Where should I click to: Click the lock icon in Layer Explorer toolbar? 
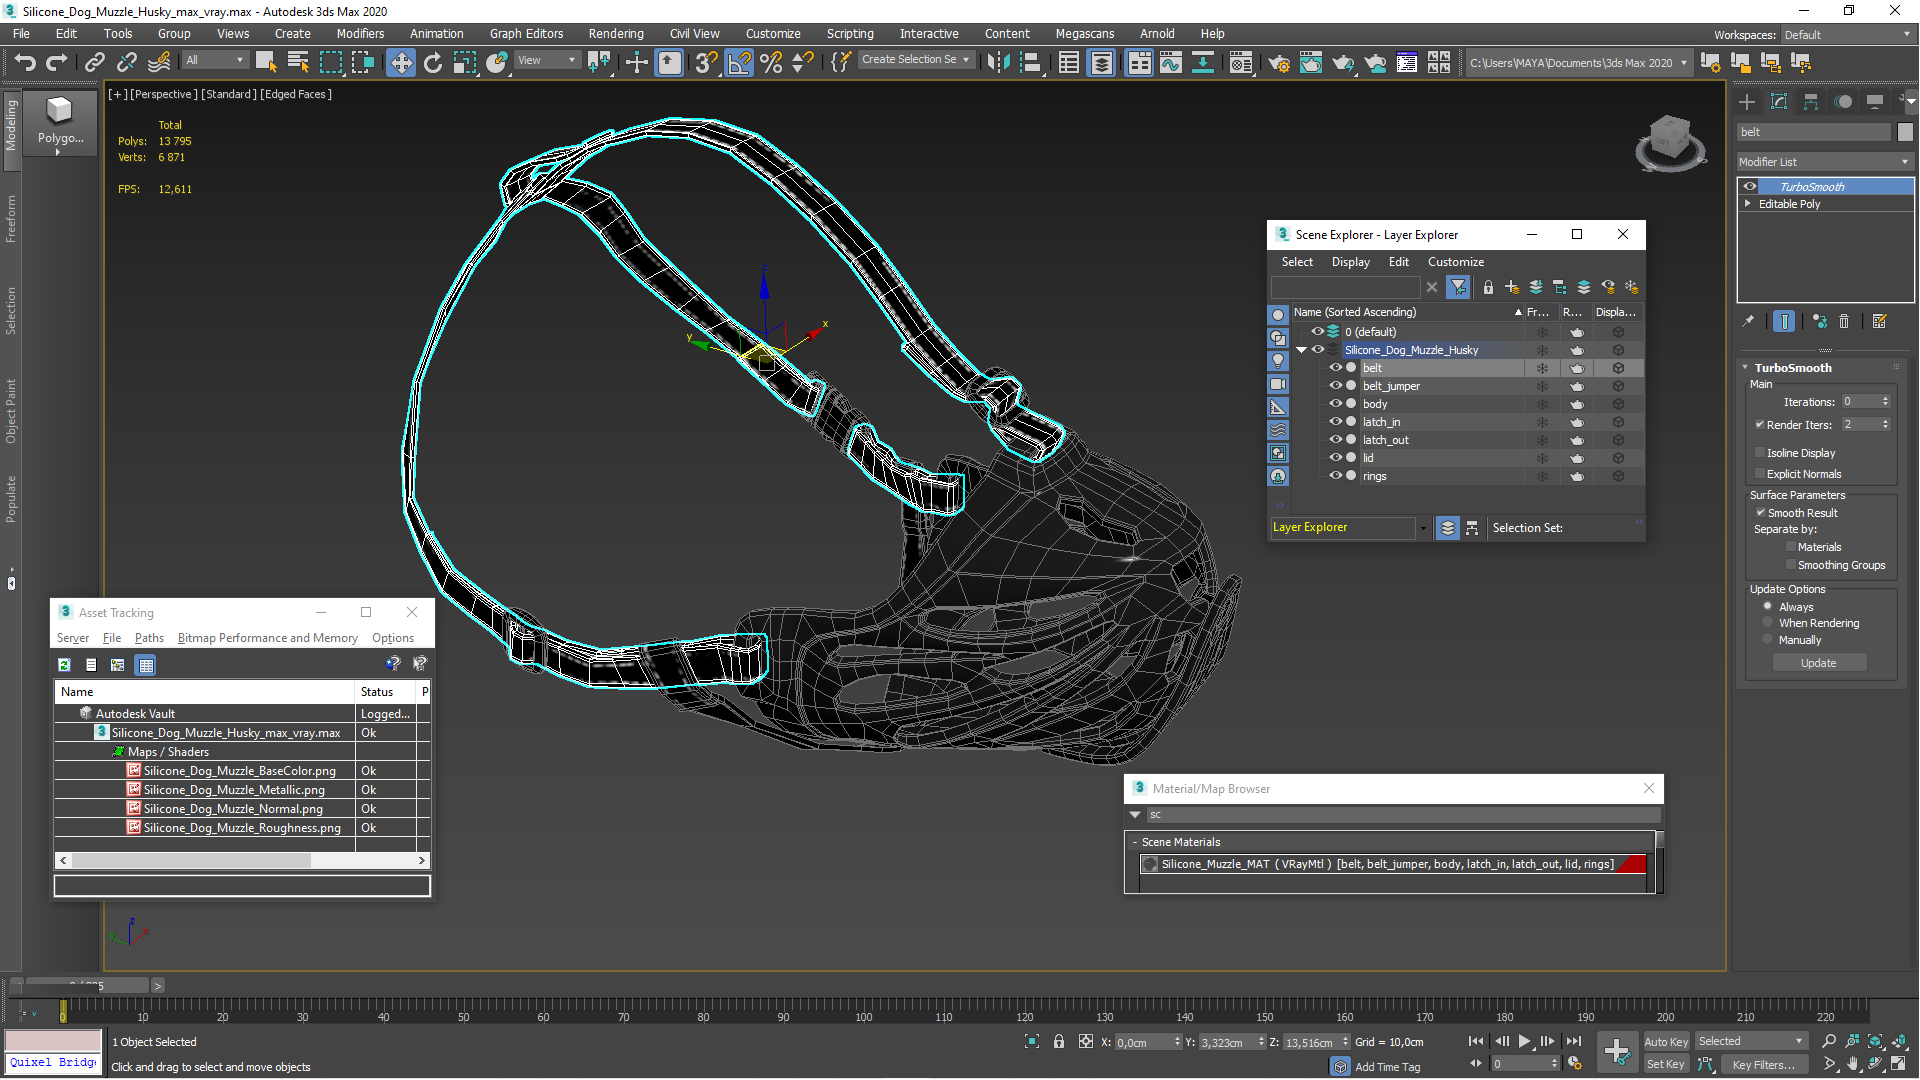pyautogui.click(x=1488, y=287)
